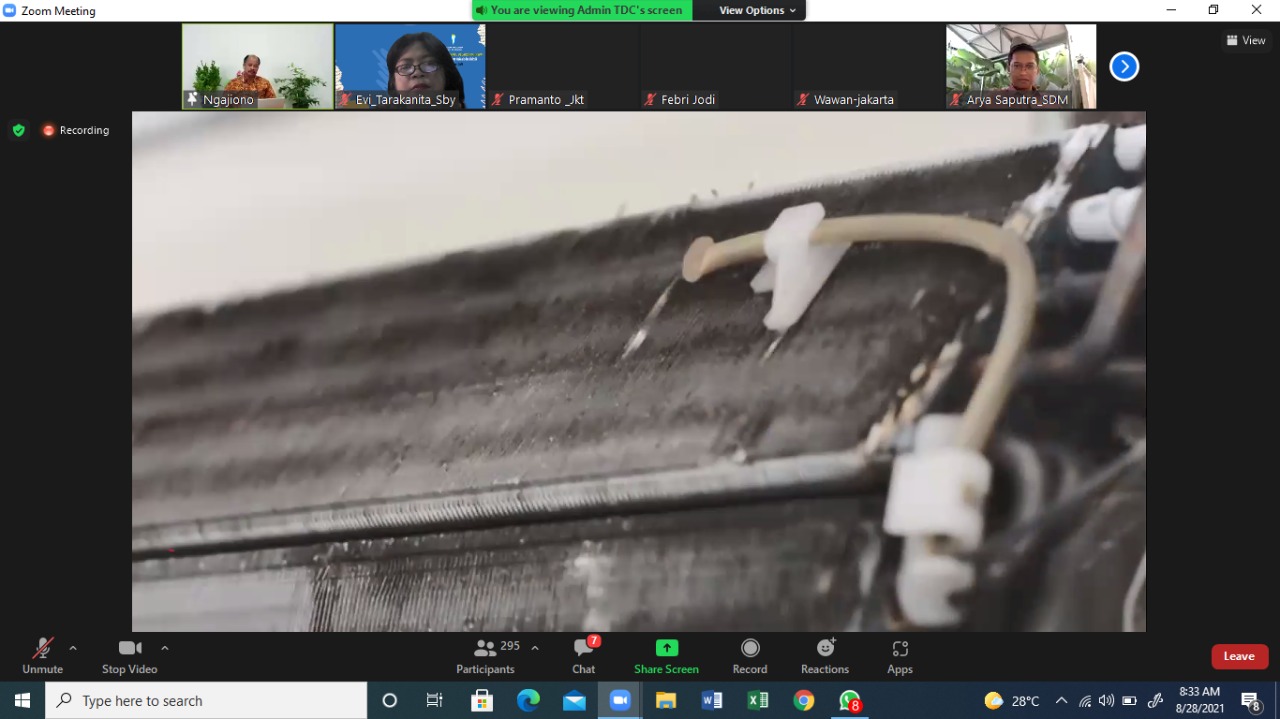This screenshot has height=719, width=1280.
Task: Open the Windows notification center
Action: [x=1251, y=701]
